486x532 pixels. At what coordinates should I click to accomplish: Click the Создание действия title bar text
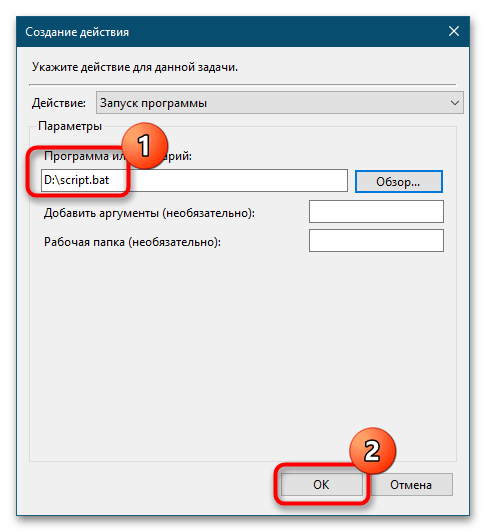tap(77, 32)
